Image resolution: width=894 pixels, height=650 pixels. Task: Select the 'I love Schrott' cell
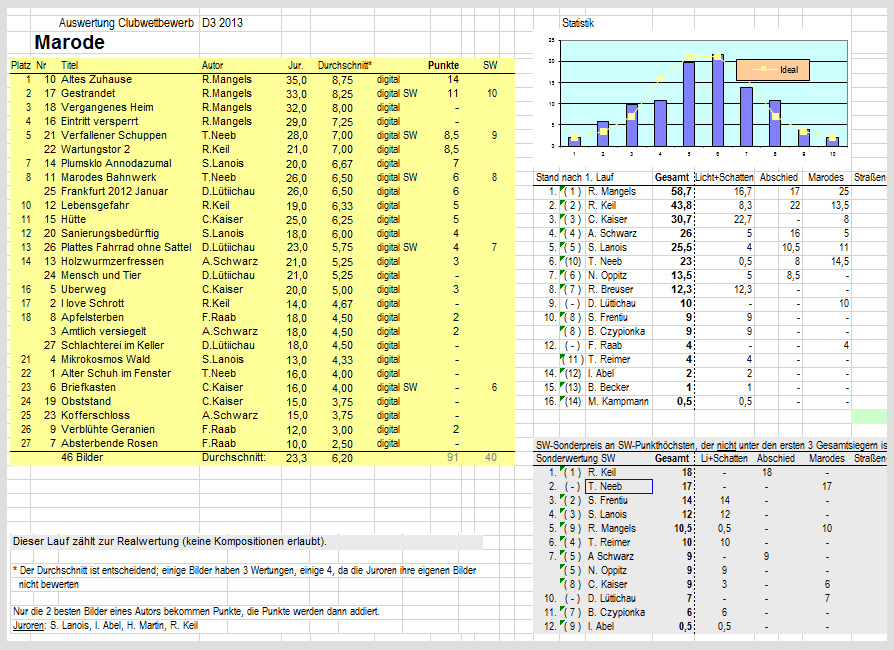coord(92,303)
